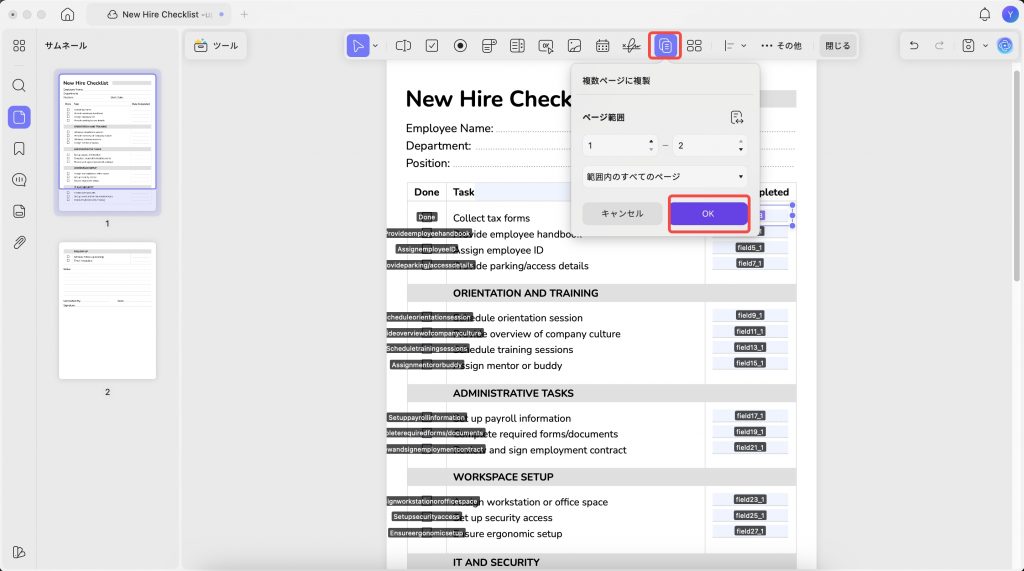
Task: Open the create multiple copies grid tool
Action: [x=694, y=46]
